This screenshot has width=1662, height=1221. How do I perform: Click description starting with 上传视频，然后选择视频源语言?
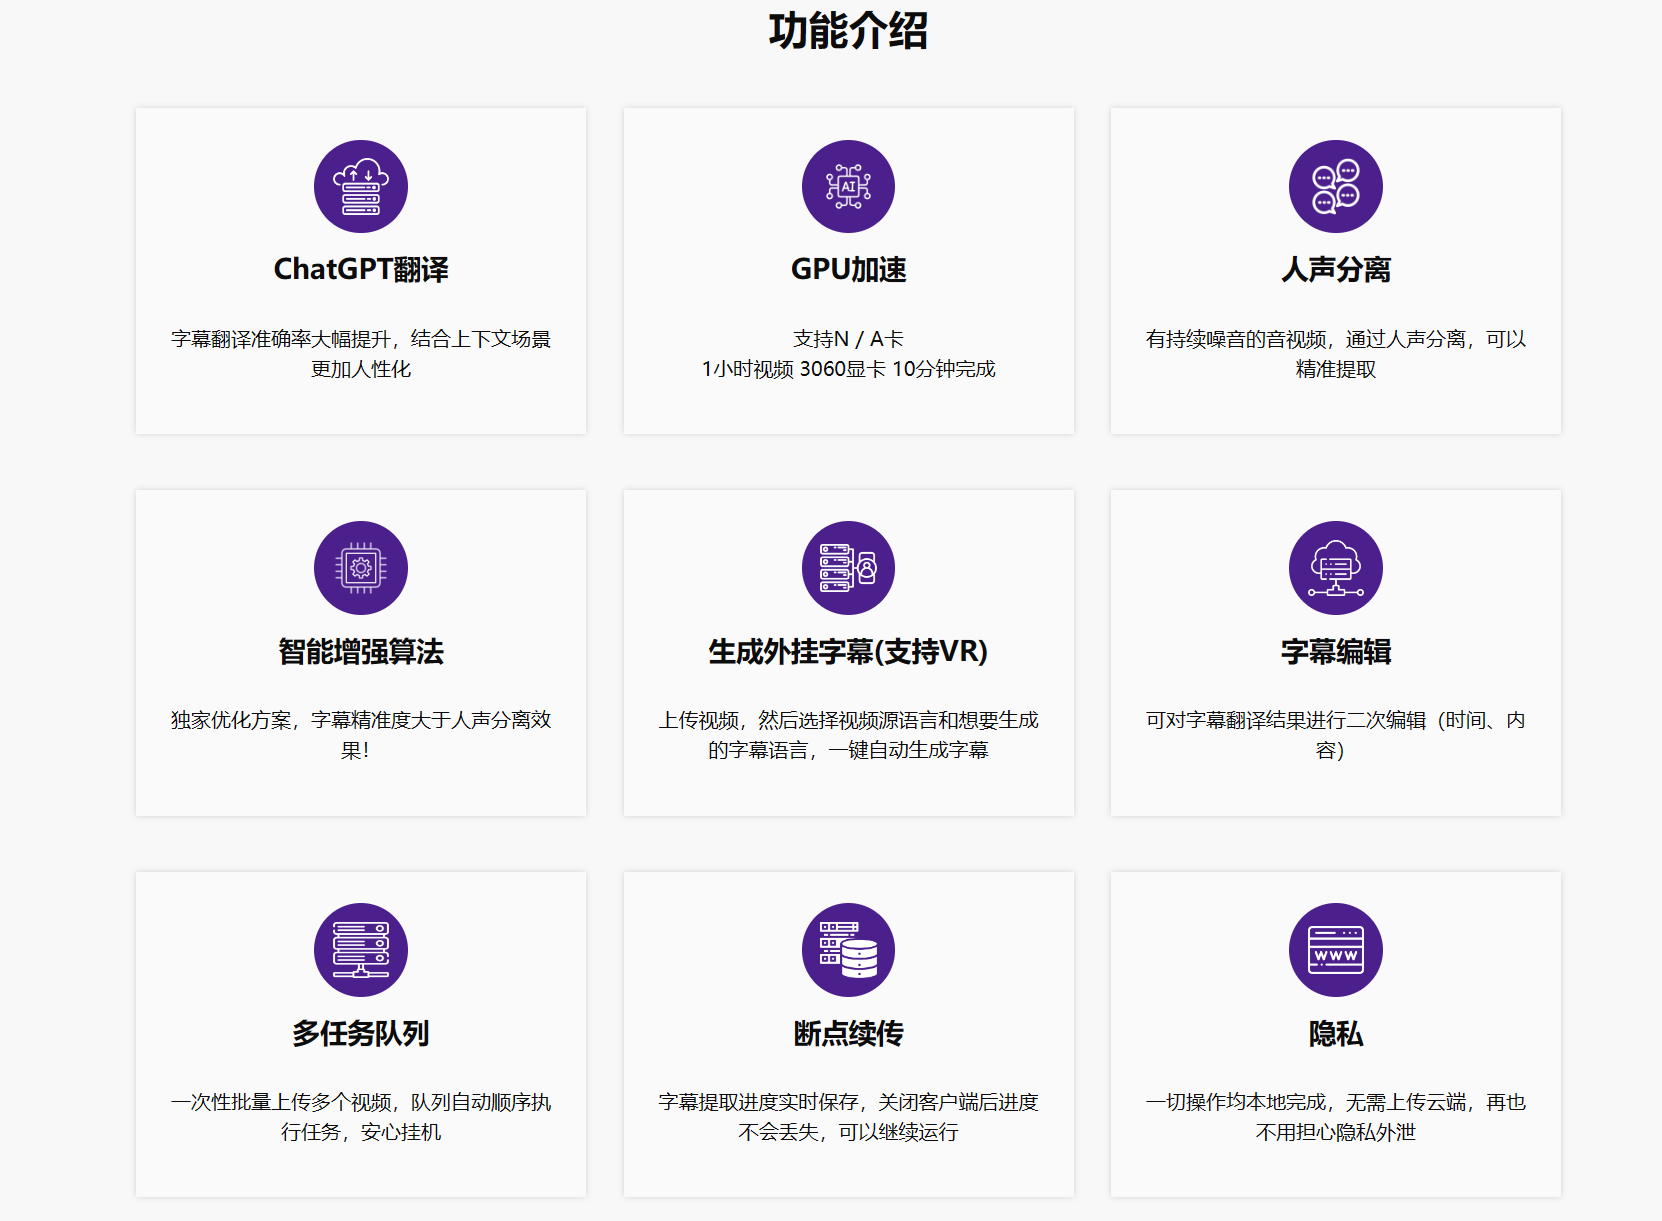[848, 735]
